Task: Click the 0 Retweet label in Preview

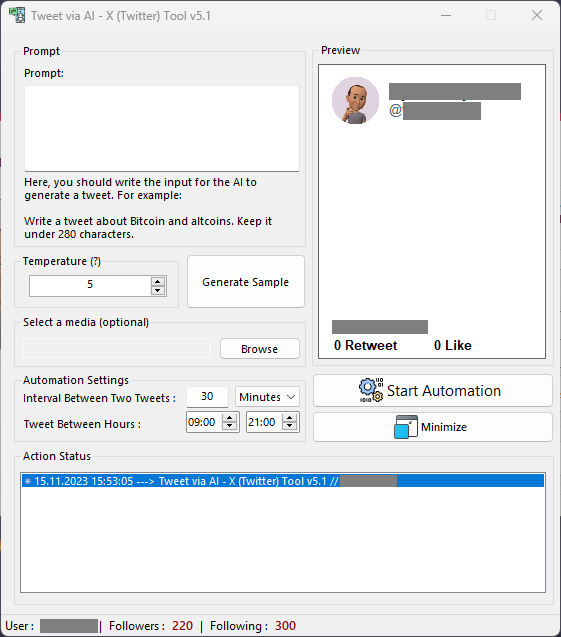Action: [366, 345]
